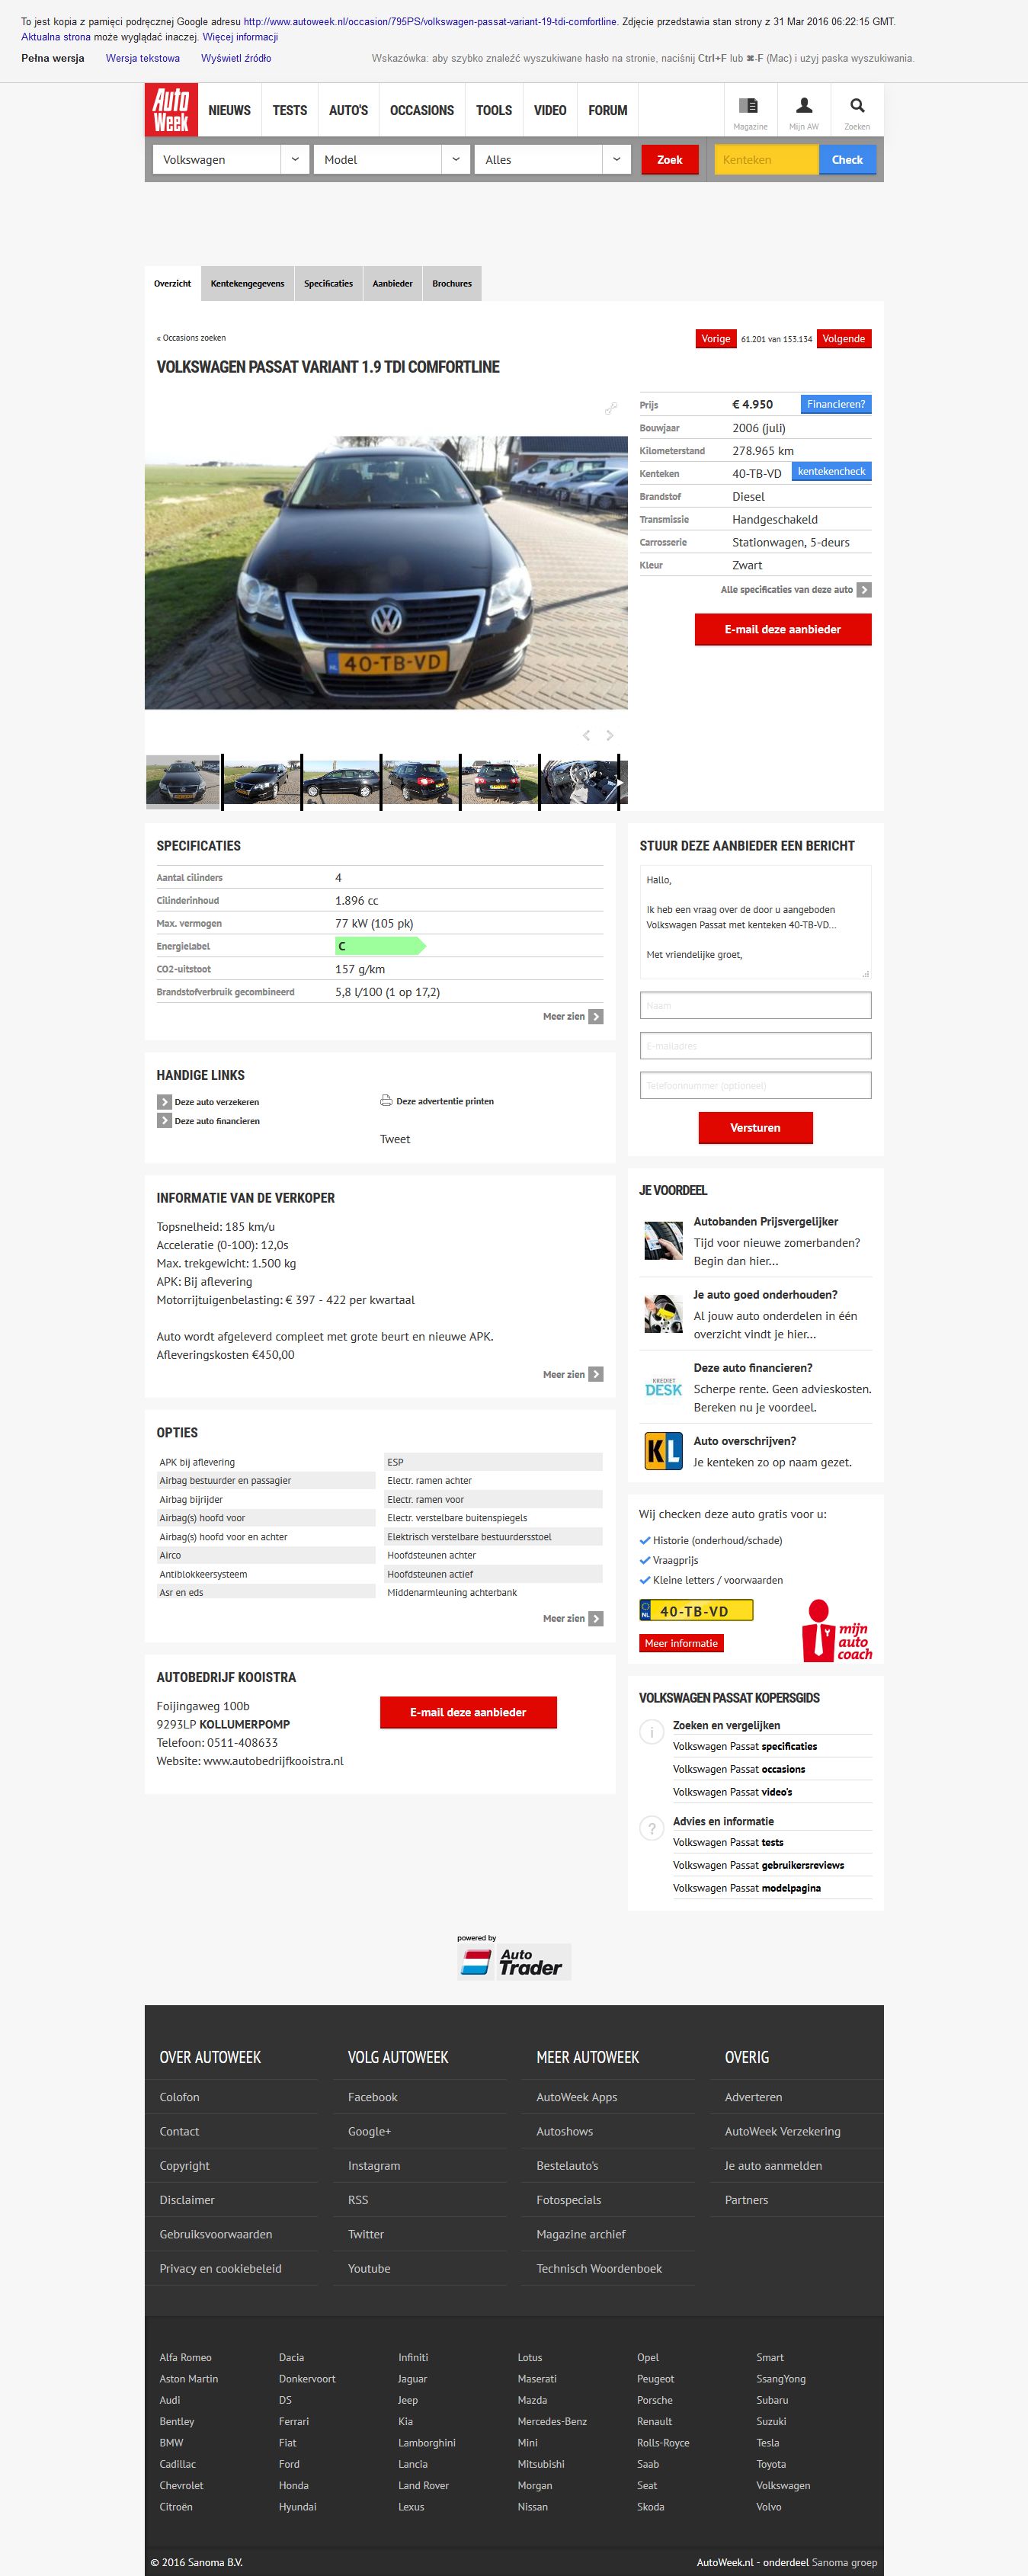
Task: Click the blue Check button
Action: tap(847, 160)
